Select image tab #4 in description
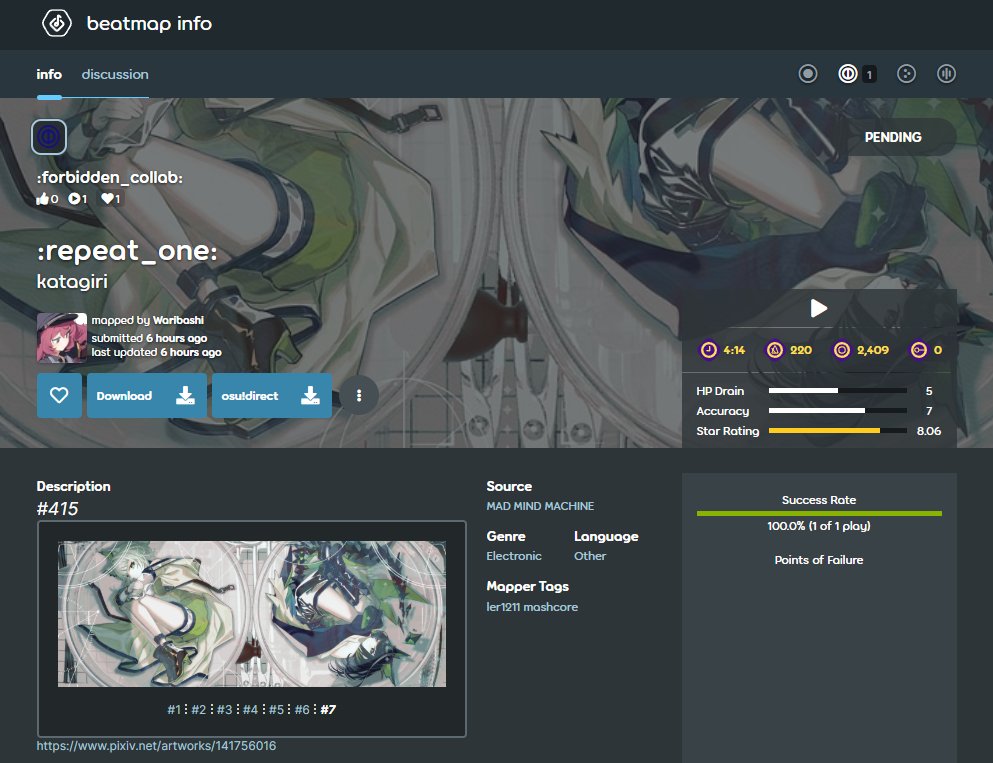 click(x=250, y=709)
